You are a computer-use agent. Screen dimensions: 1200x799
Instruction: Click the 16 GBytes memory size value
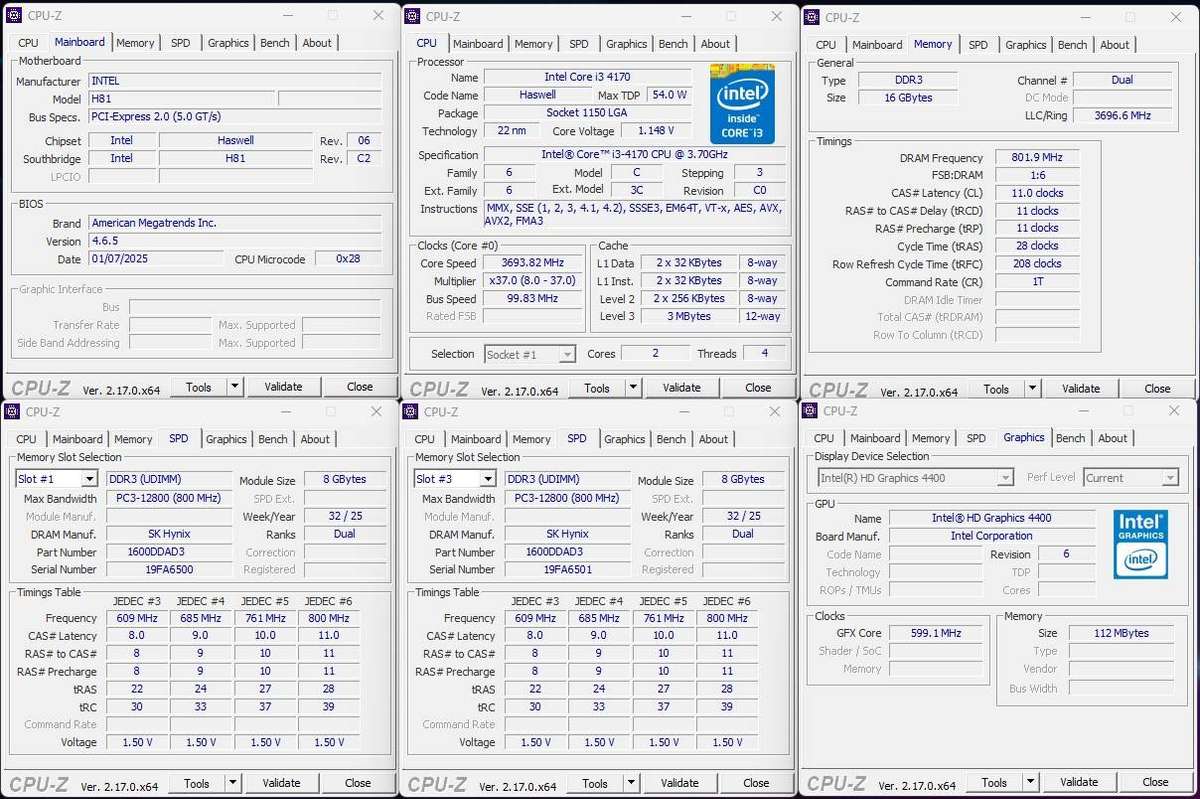pyautogui.click(x=907, y=98)
